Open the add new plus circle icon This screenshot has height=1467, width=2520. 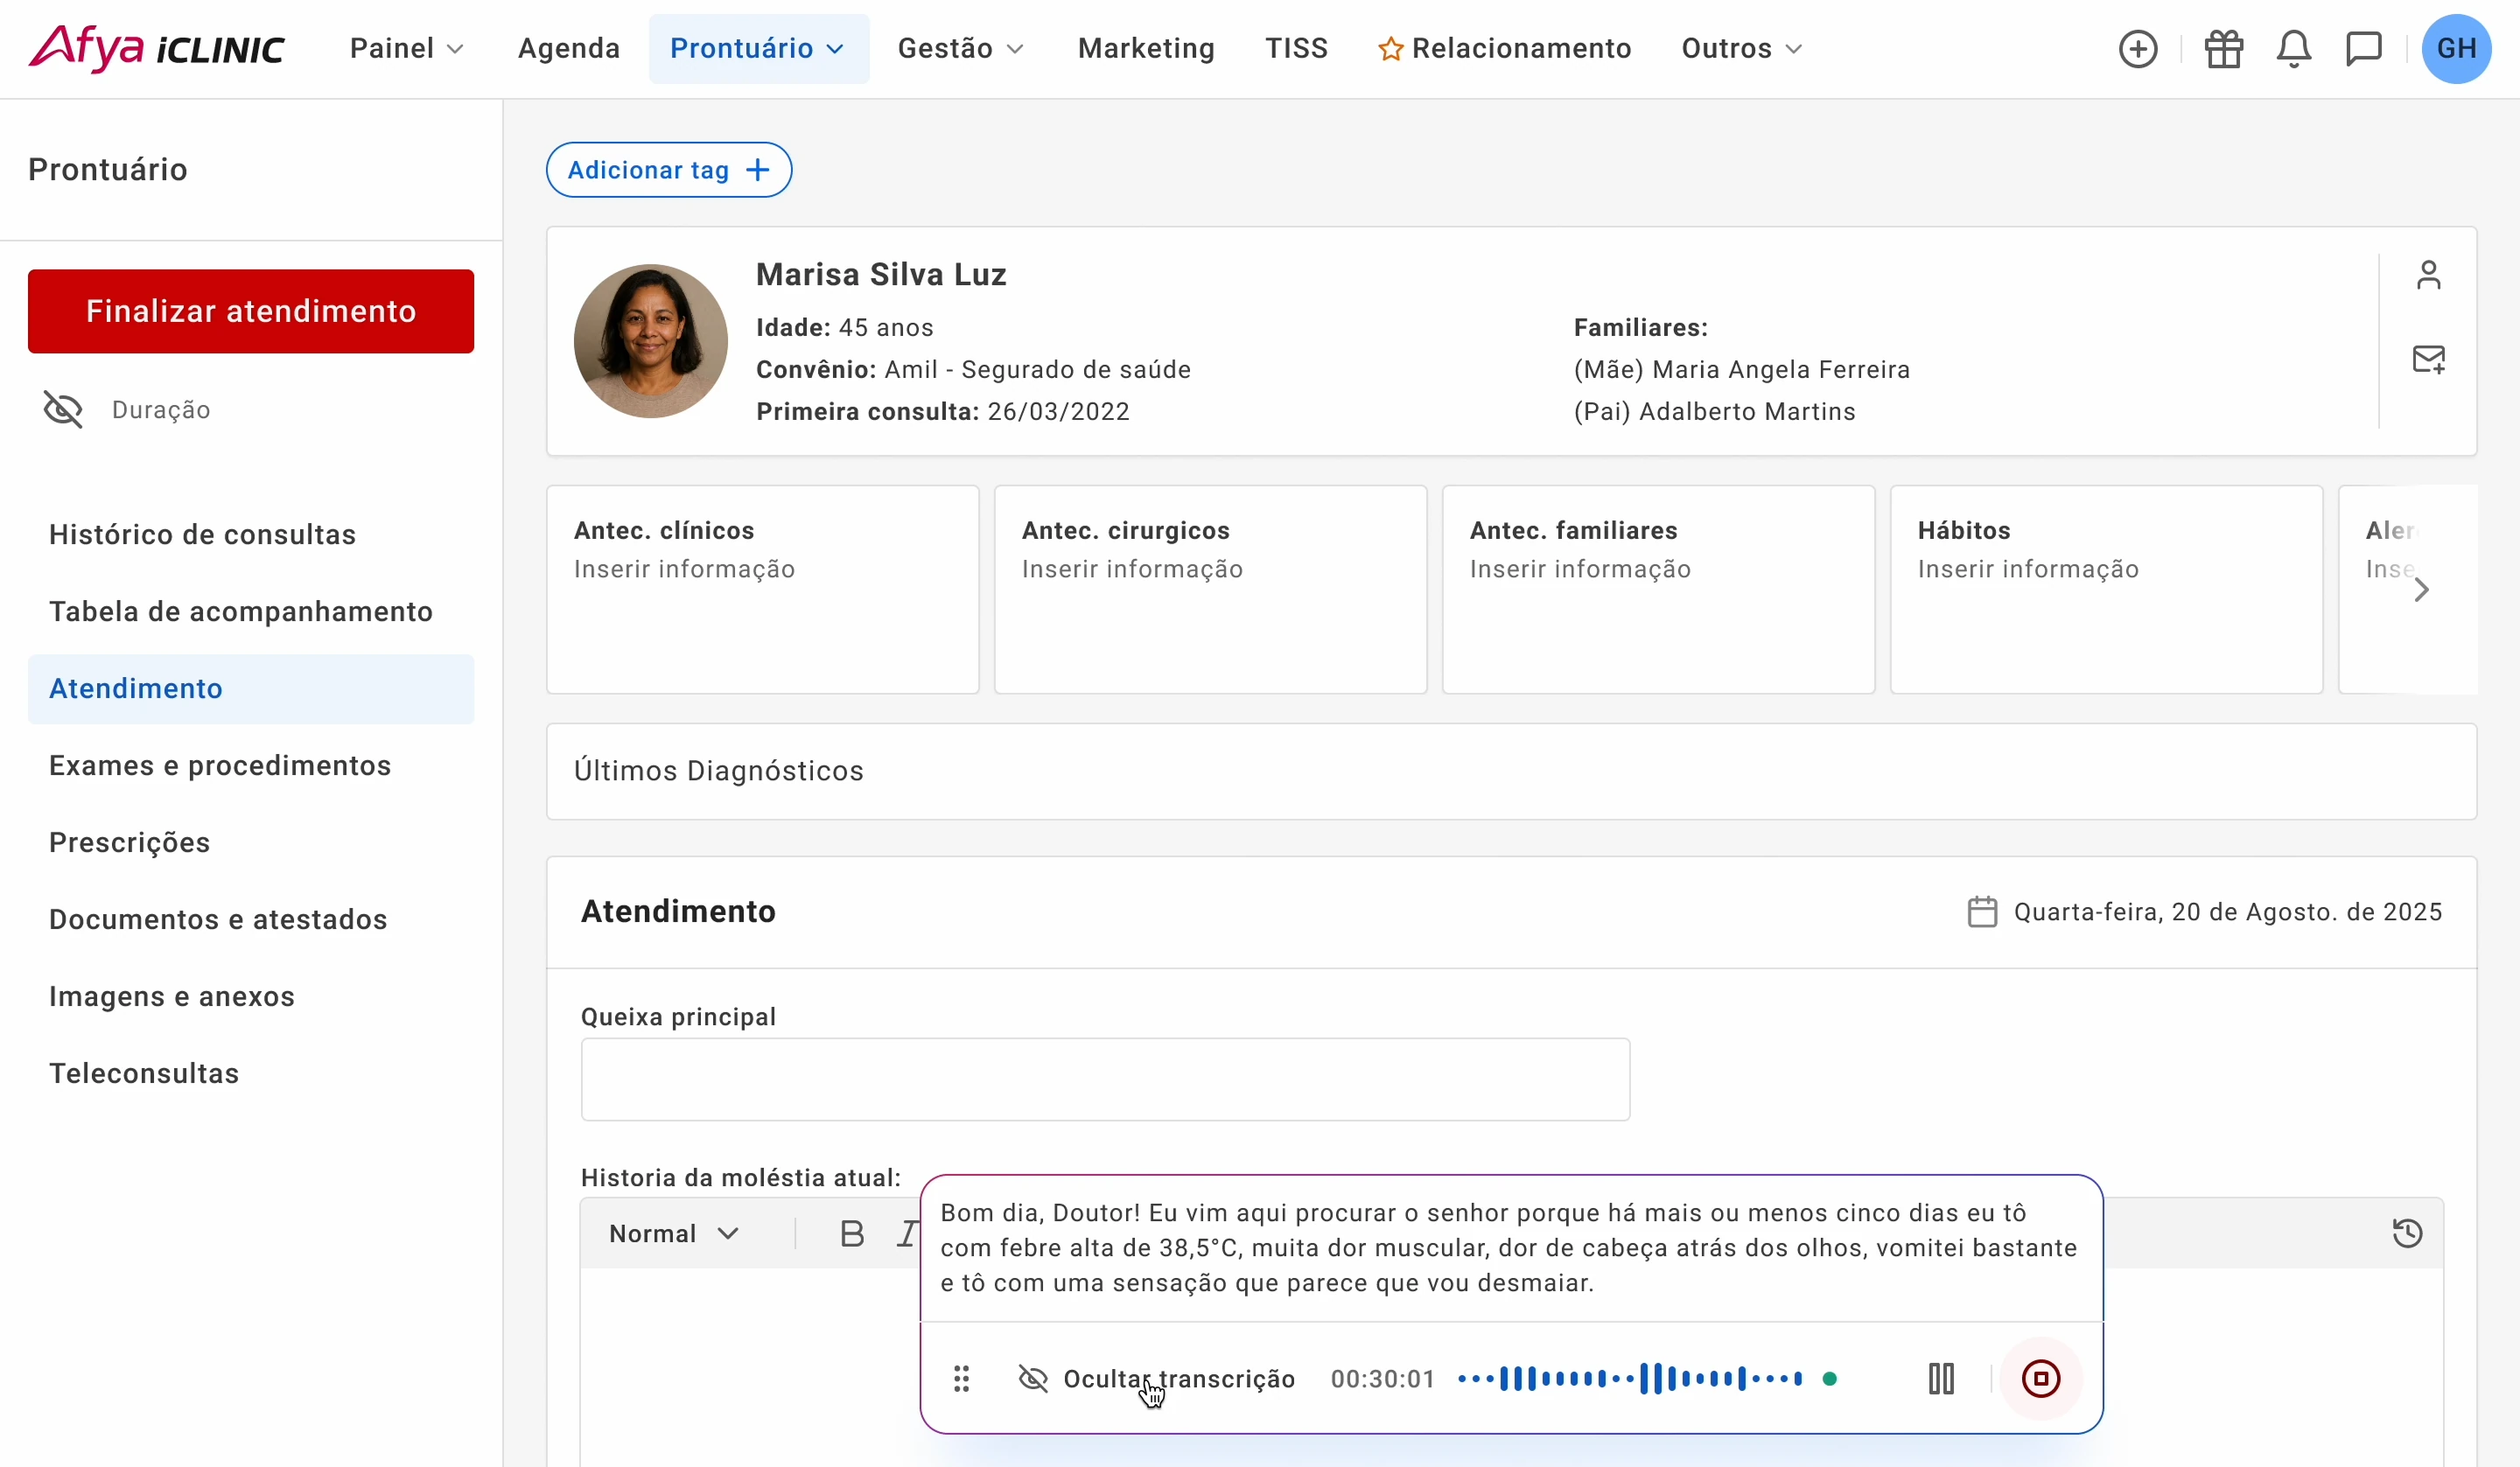point(2138,48)
